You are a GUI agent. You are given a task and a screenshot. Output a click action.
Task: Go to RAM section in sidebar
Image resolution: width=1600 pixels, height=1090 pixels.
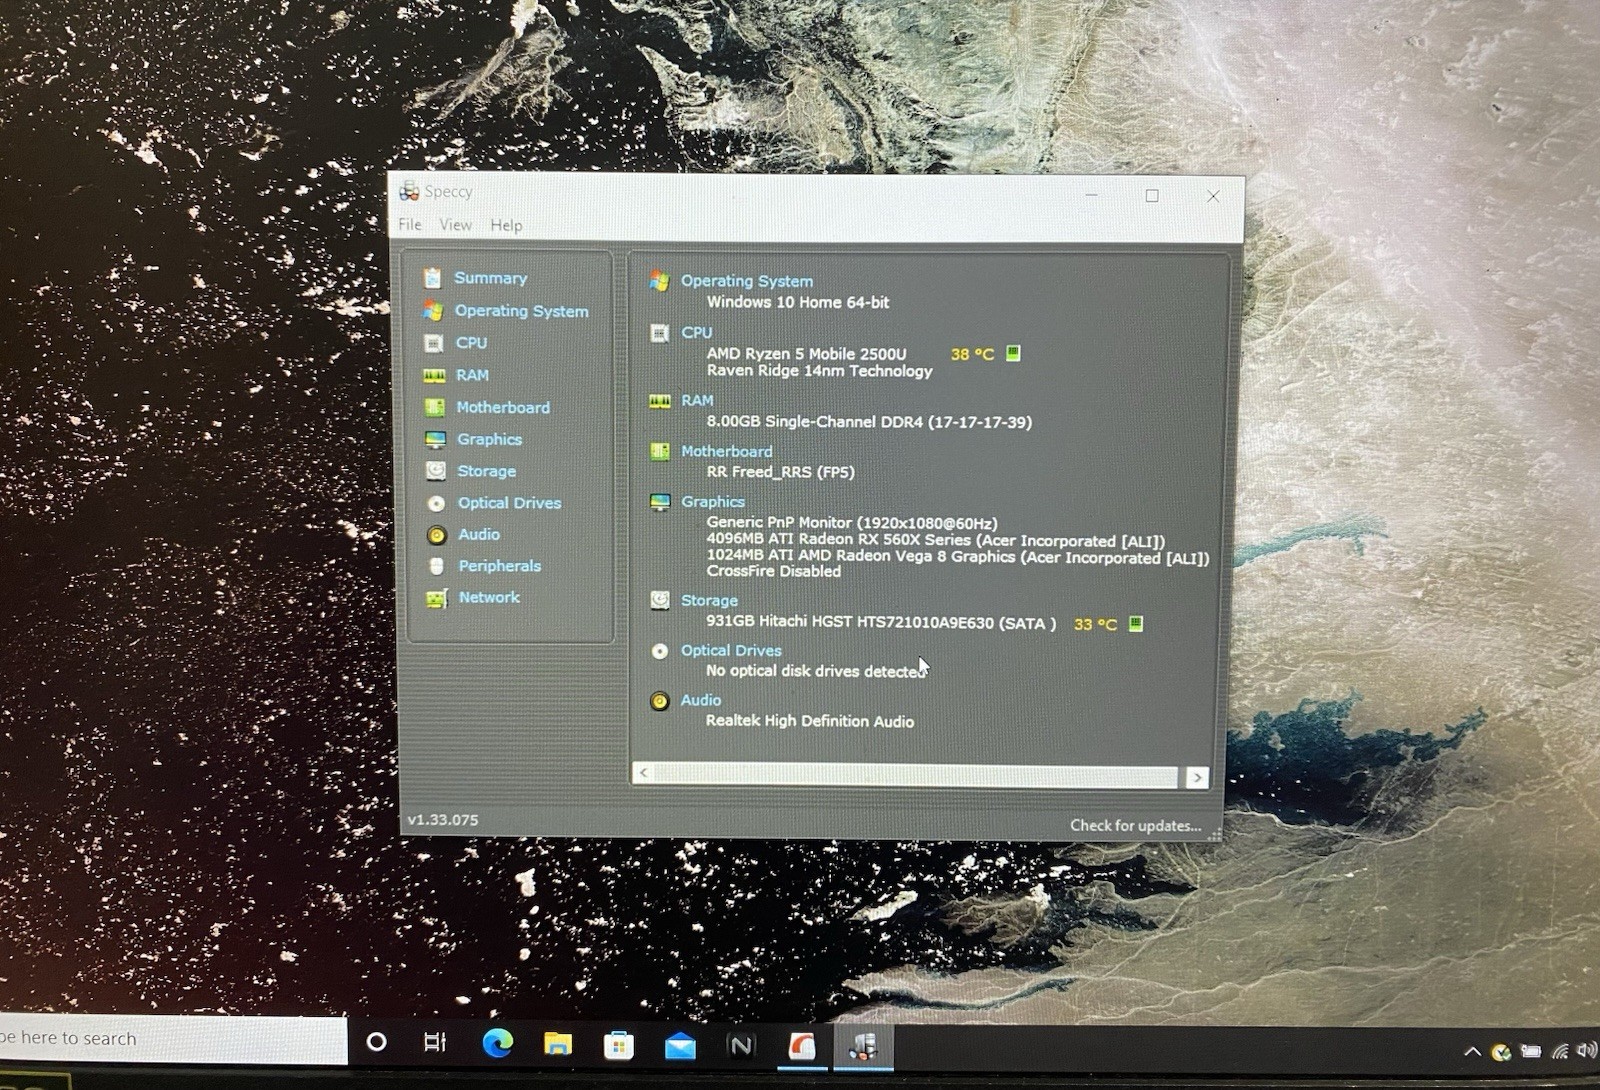(472, 375)
